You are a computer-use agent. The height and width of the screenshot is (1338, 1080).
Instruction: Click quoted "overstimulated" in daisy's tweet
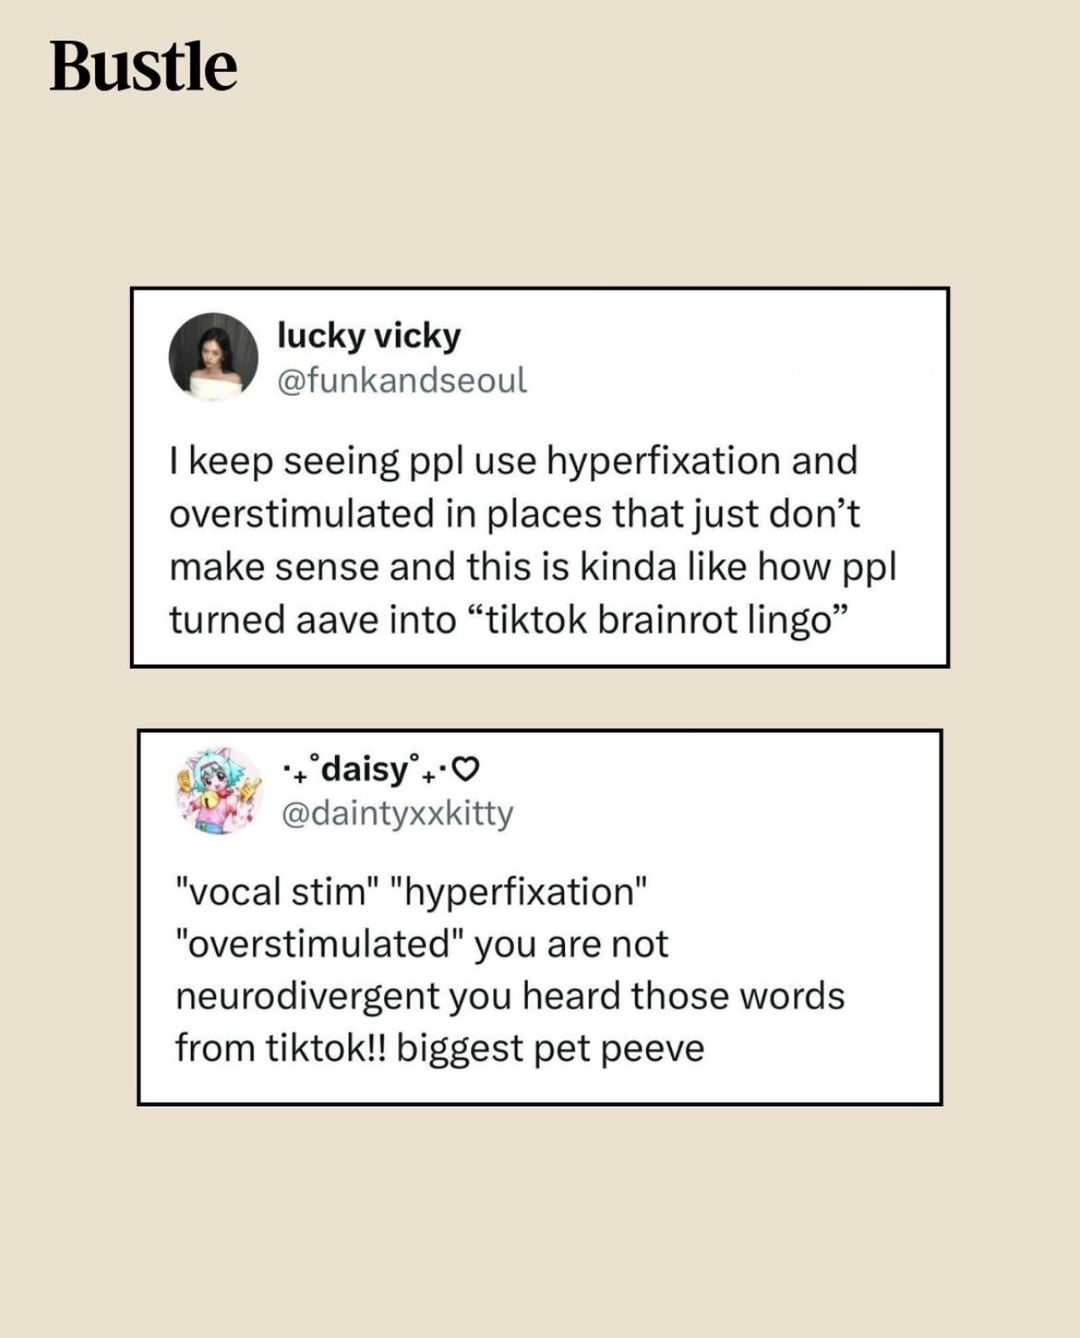318,944
